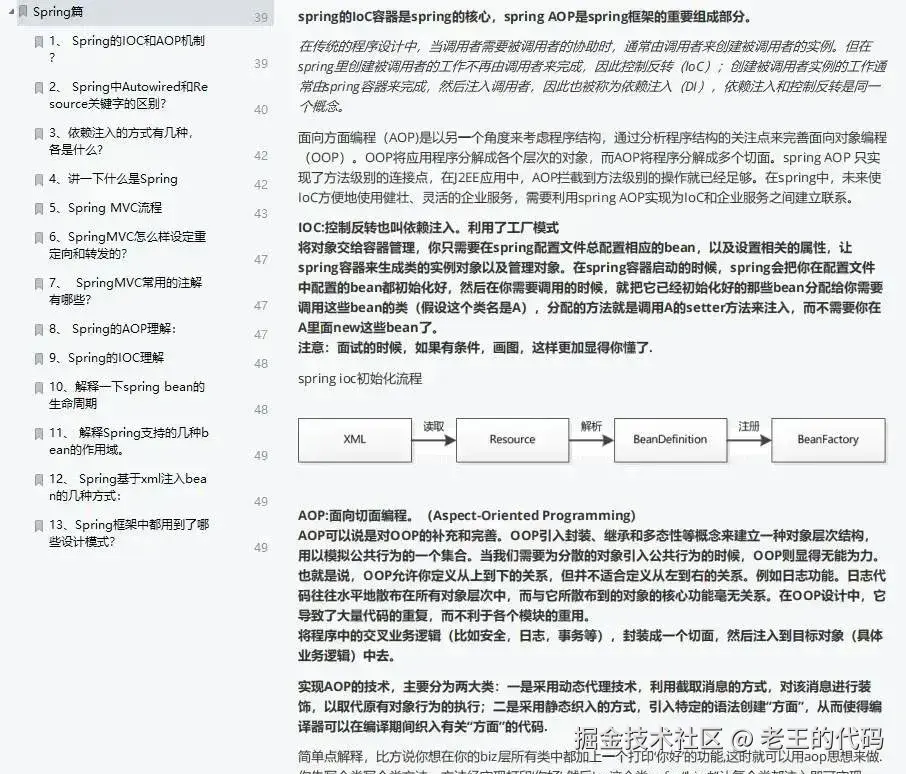
Task: Click bookmark icon for item 9 Spring的IOC理解
Action: (x=39, y=359)
